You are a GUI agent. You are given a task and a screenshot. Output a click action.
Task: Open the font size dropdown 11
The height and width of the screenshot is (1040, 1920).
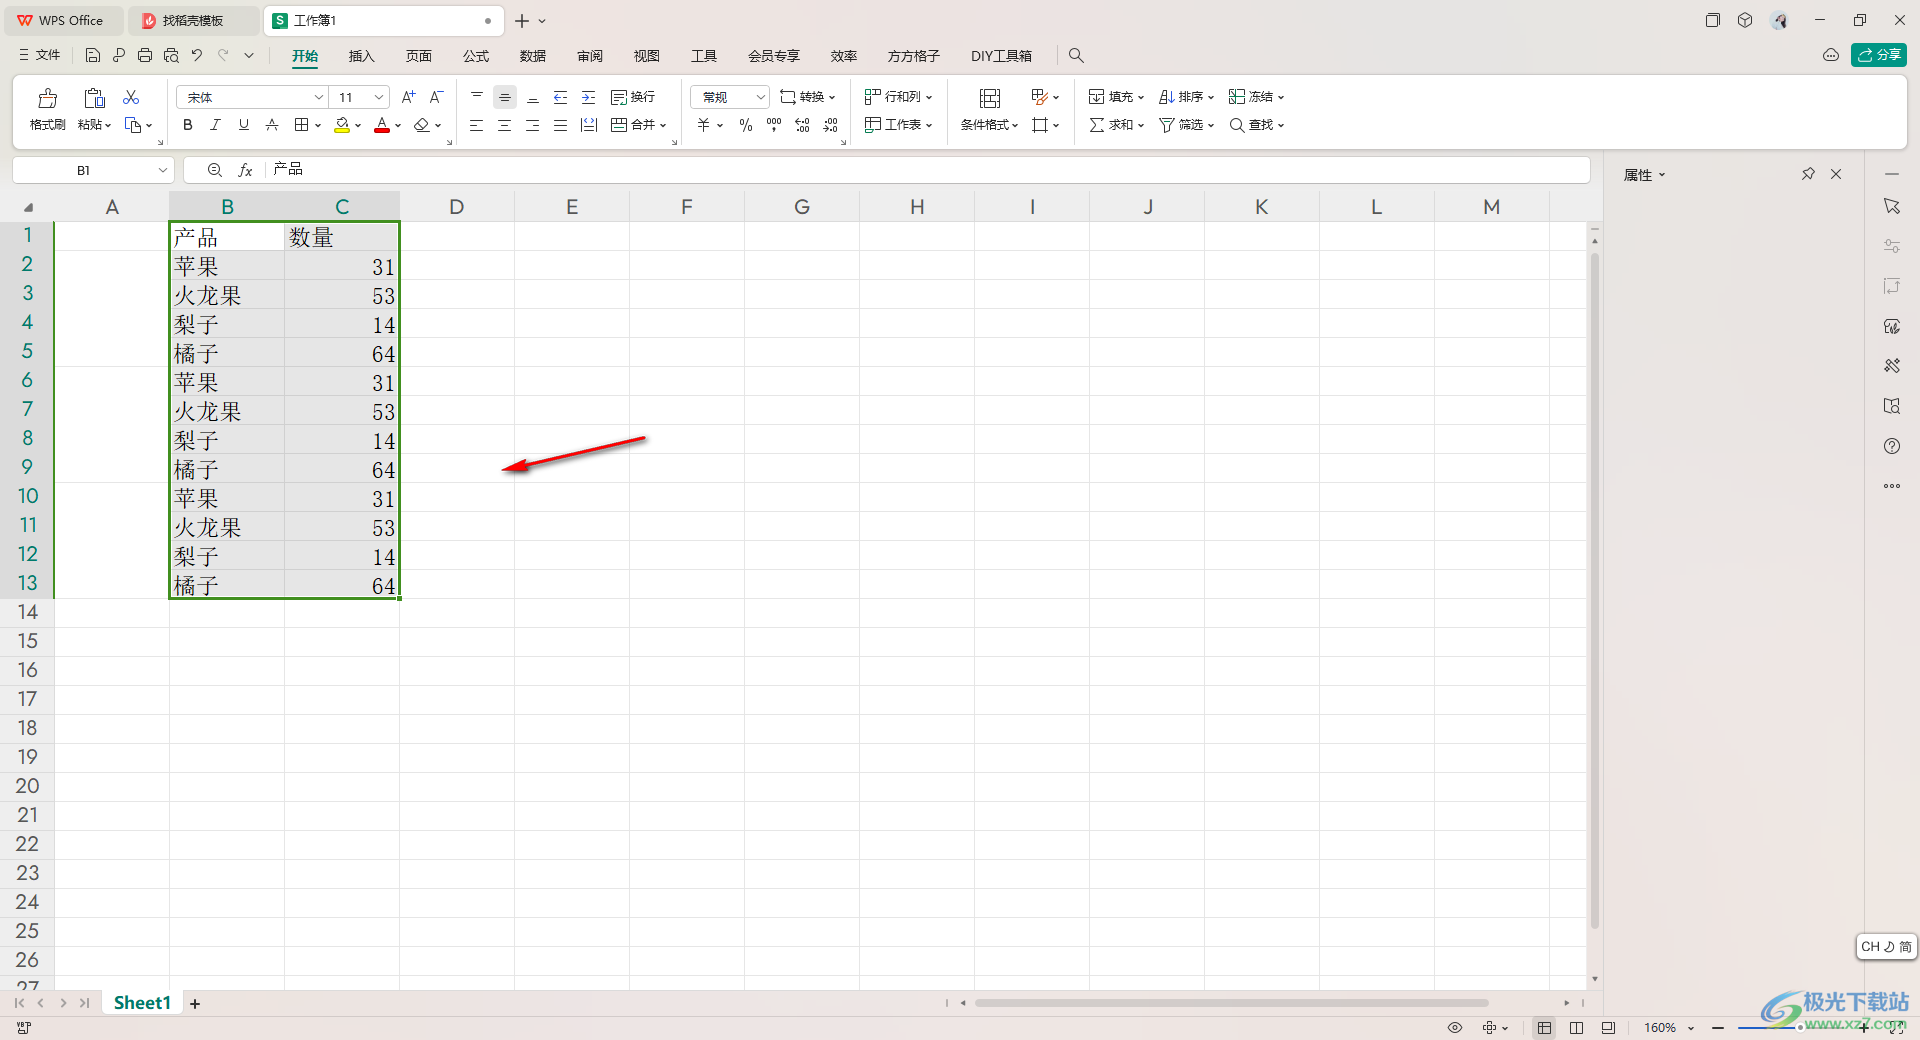pyautogui.click(x=379, y=97)
